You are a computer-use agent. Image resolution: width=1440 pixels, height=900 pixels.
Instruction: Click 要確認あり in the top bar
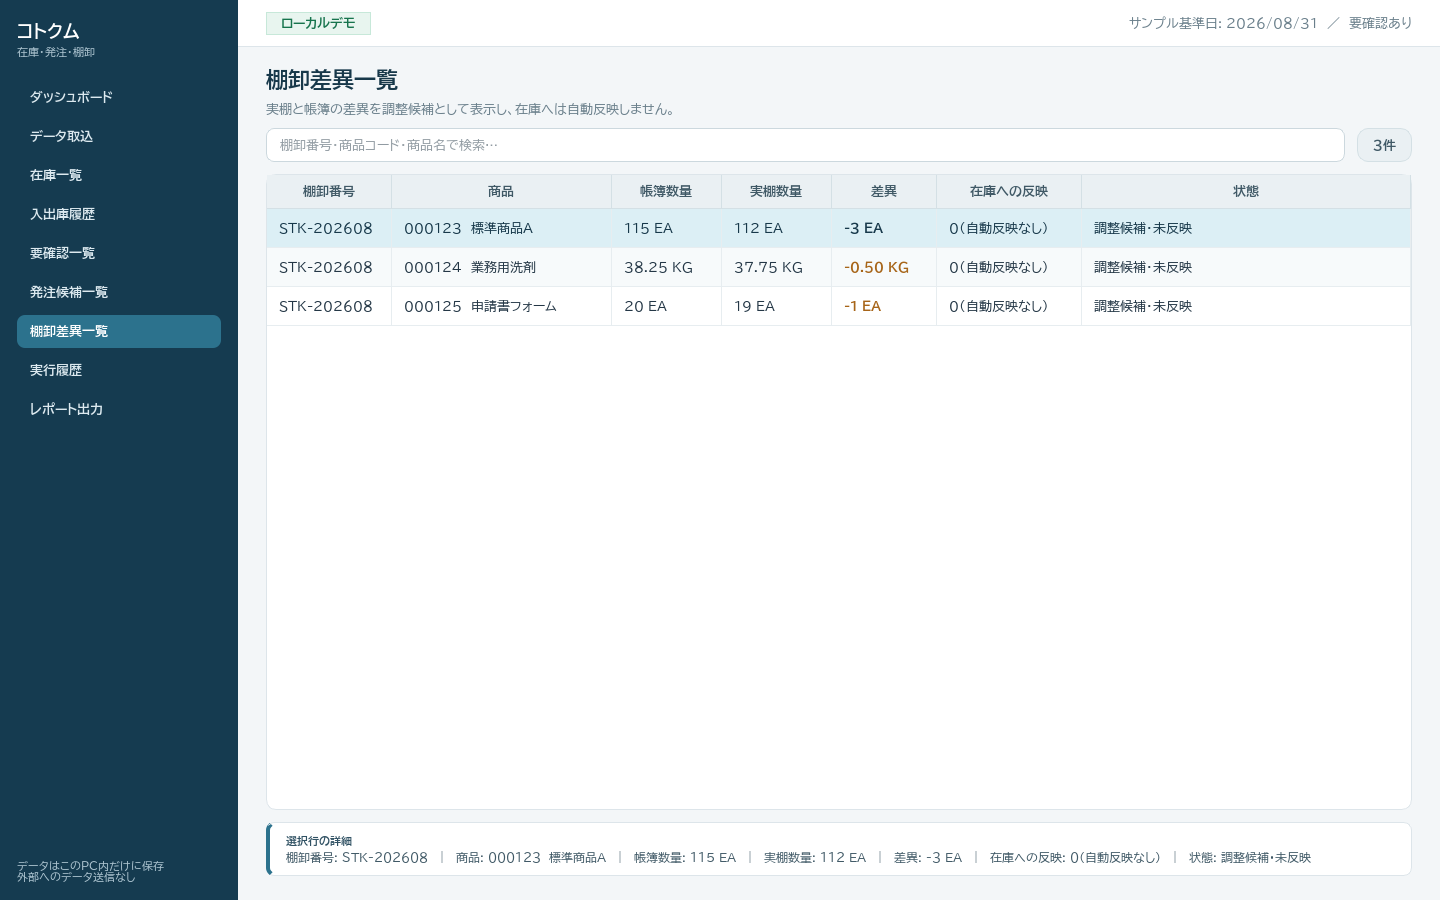[1380, 23]
